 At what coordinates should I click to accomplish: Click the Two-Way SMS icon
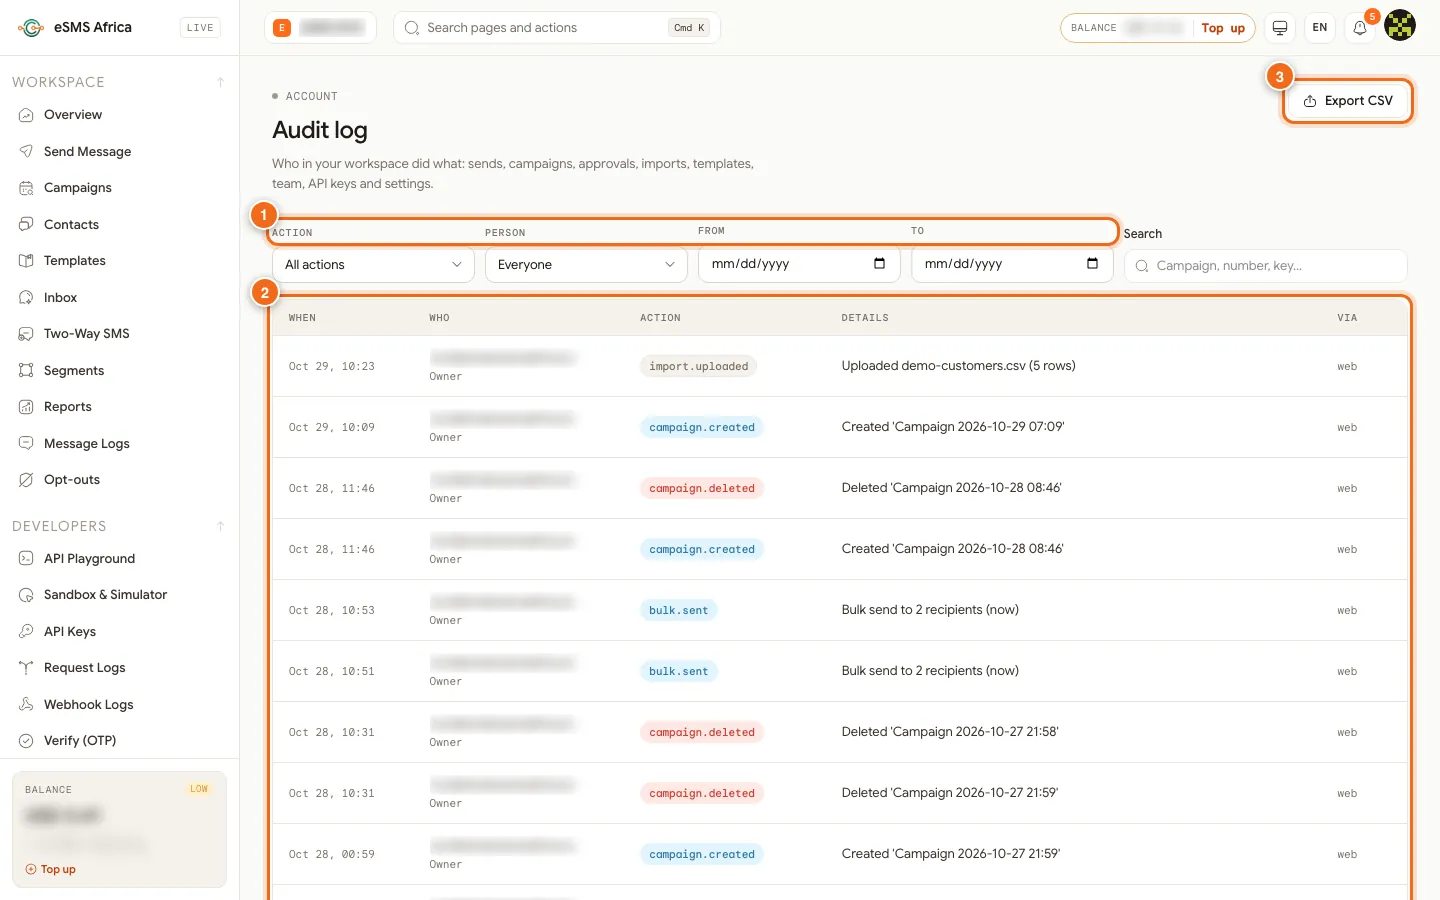[x=26, y=334]
